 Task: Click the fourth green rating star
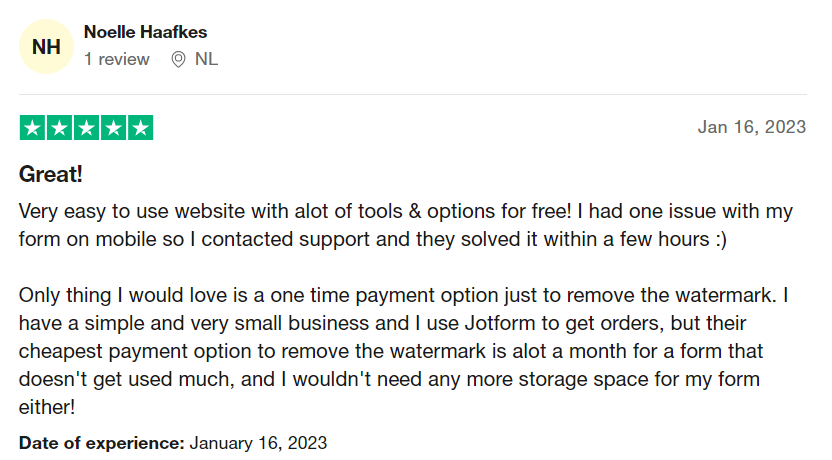(x=114, y=128)
